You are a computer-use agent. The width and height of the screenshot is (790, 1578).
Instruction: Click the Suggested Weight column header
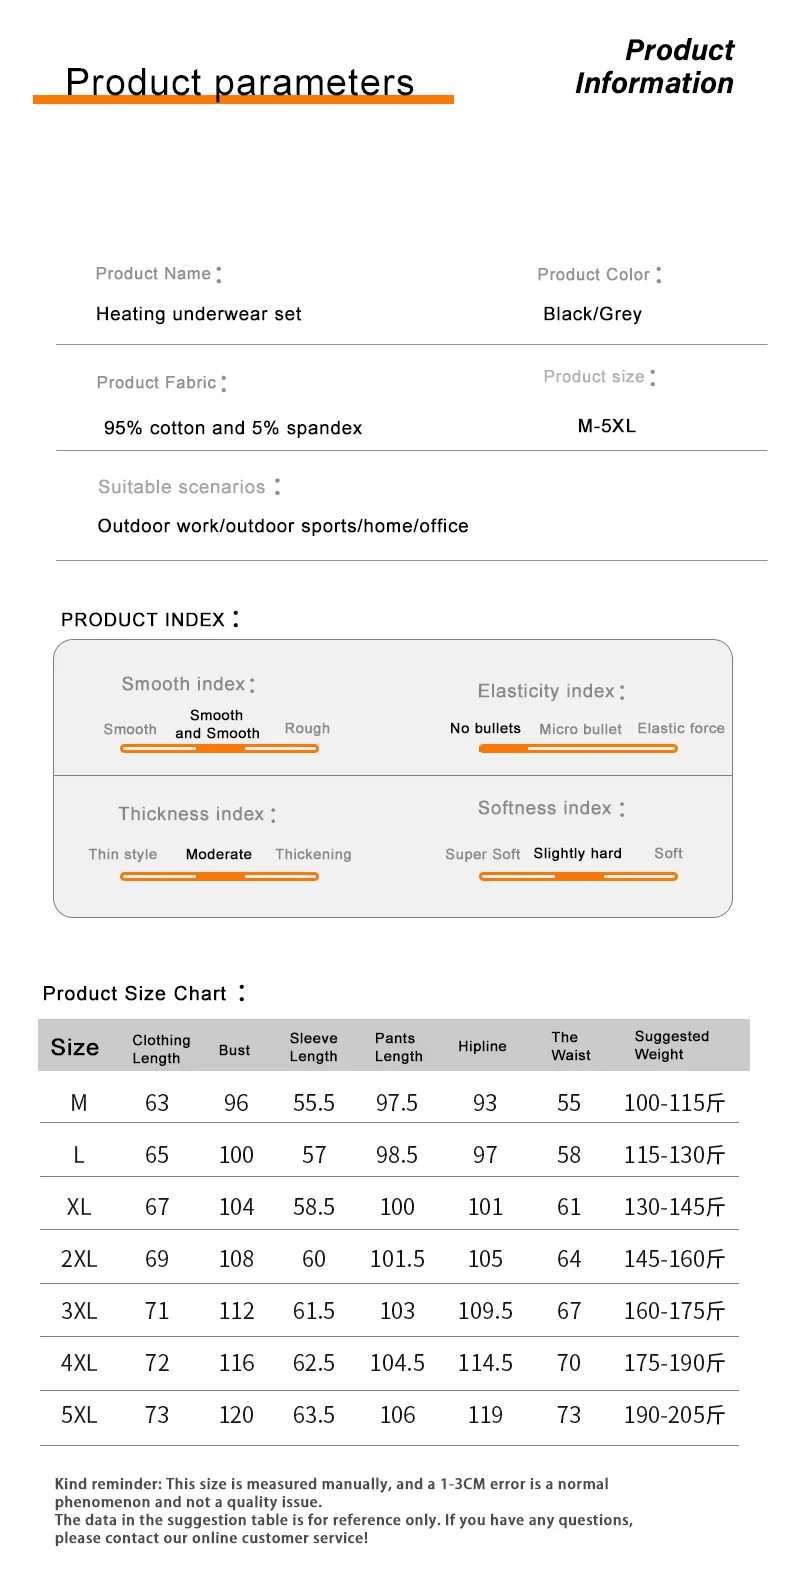[672, 1045]
